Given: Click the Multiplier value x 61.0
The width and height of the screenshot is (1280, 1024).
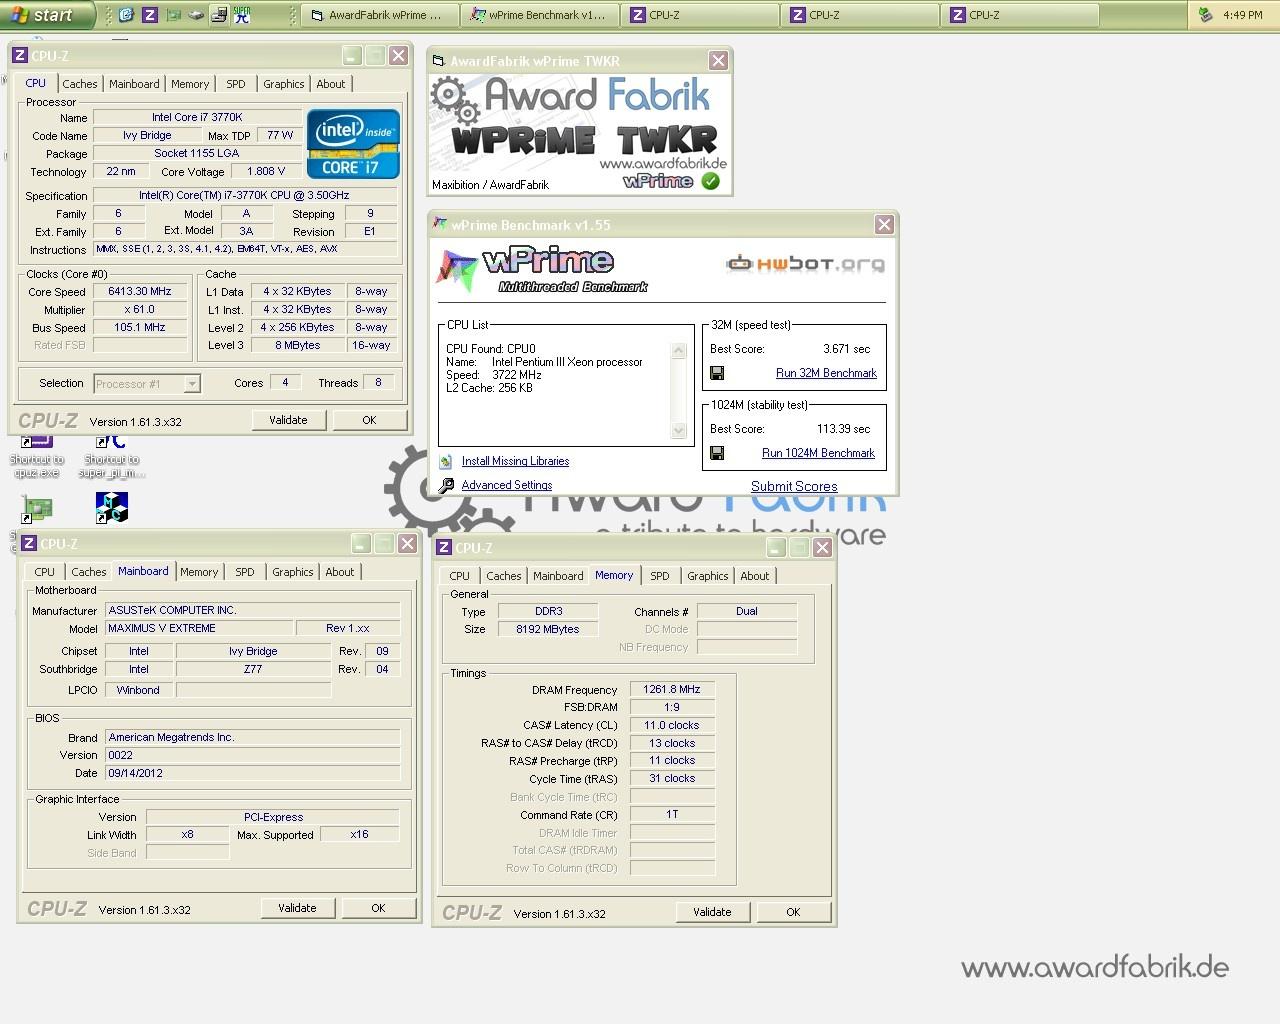Looking at the screenshot, I should (140, 310).
